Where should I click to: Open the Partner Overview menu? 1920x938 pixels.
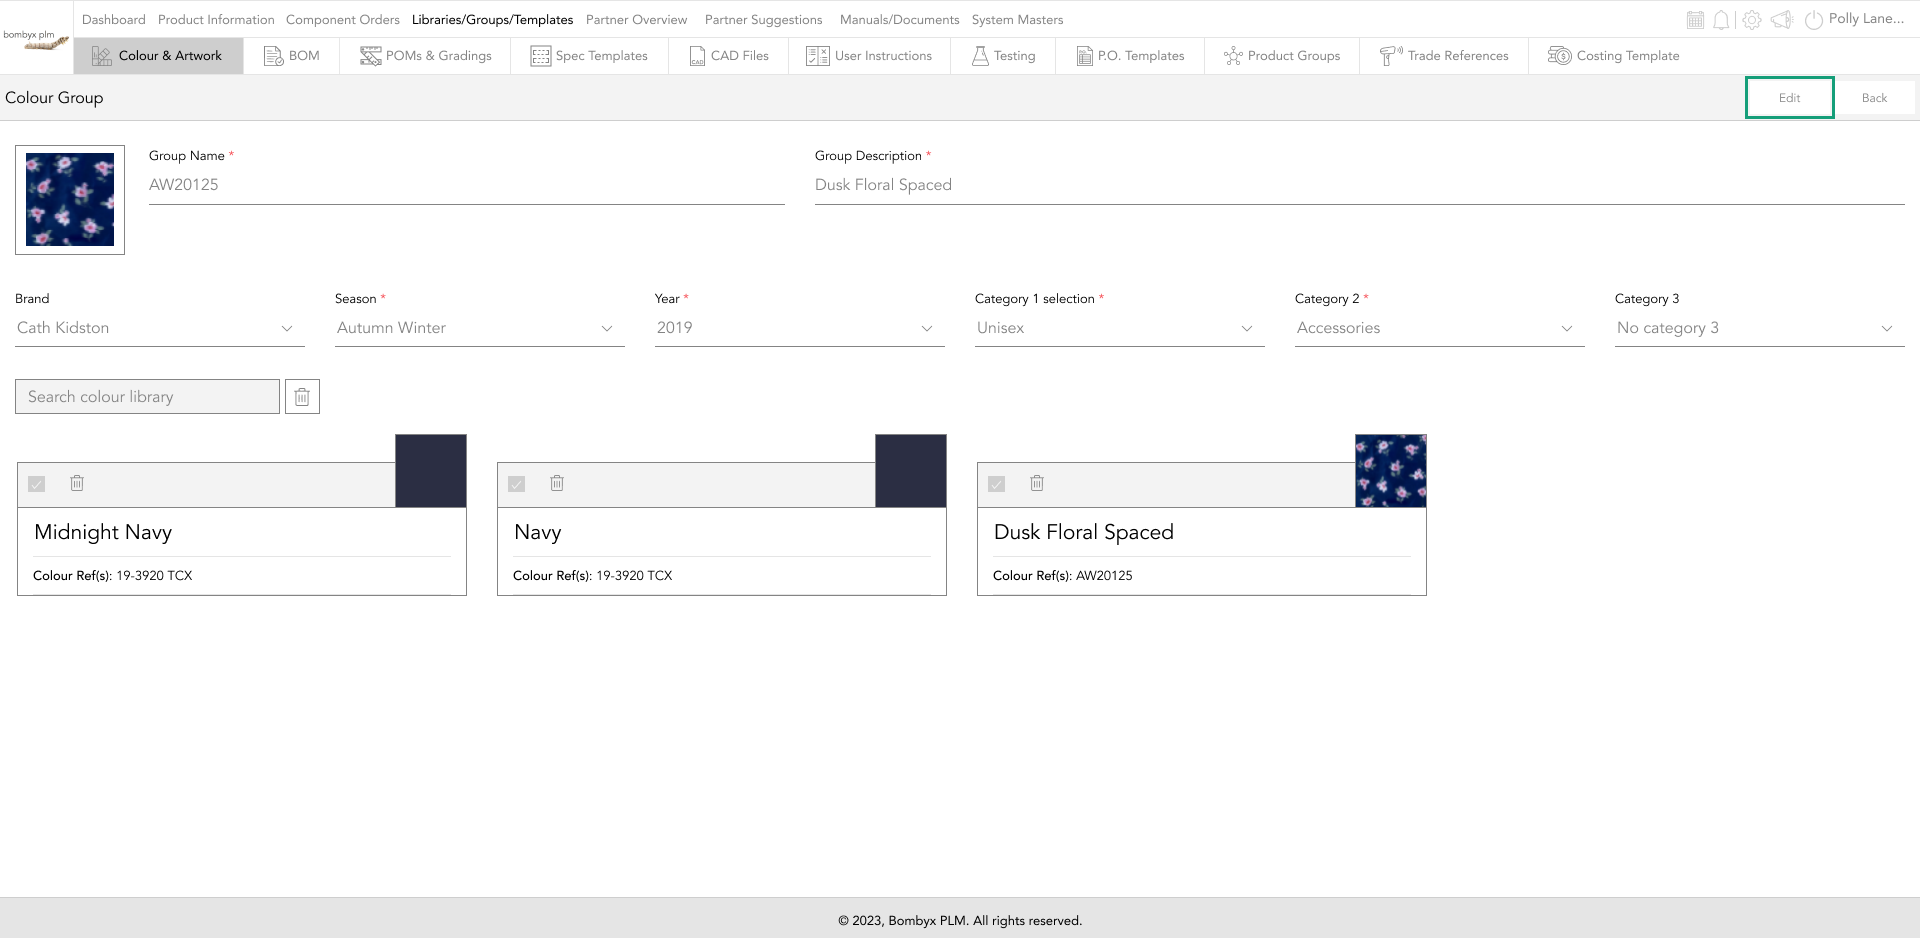point(637,20)
